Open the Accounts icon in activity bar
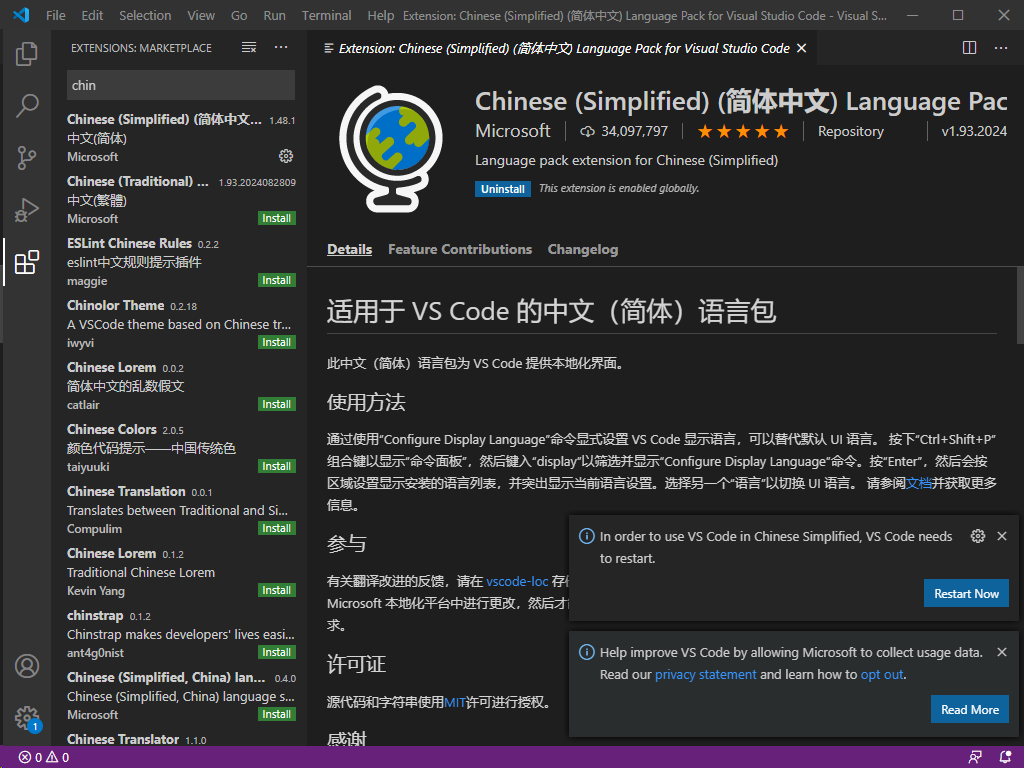Viewport: 1024px width, 768px height. (x=27, y=666)
